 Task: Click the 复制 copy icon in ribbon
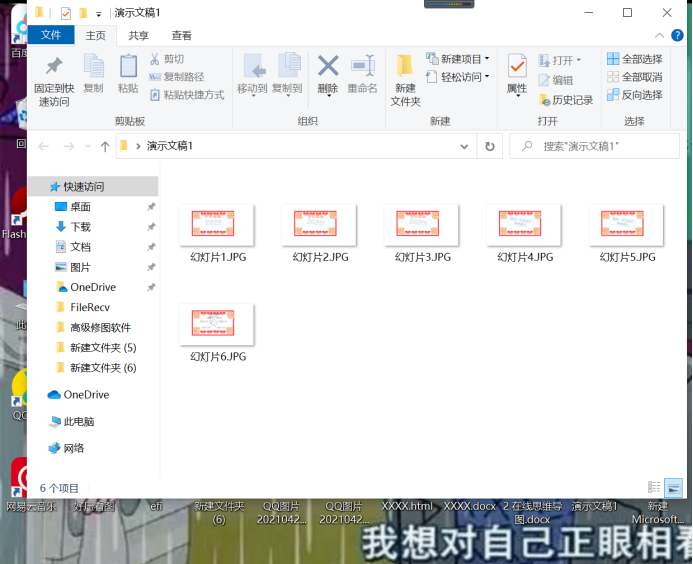[x=94, y=66]
